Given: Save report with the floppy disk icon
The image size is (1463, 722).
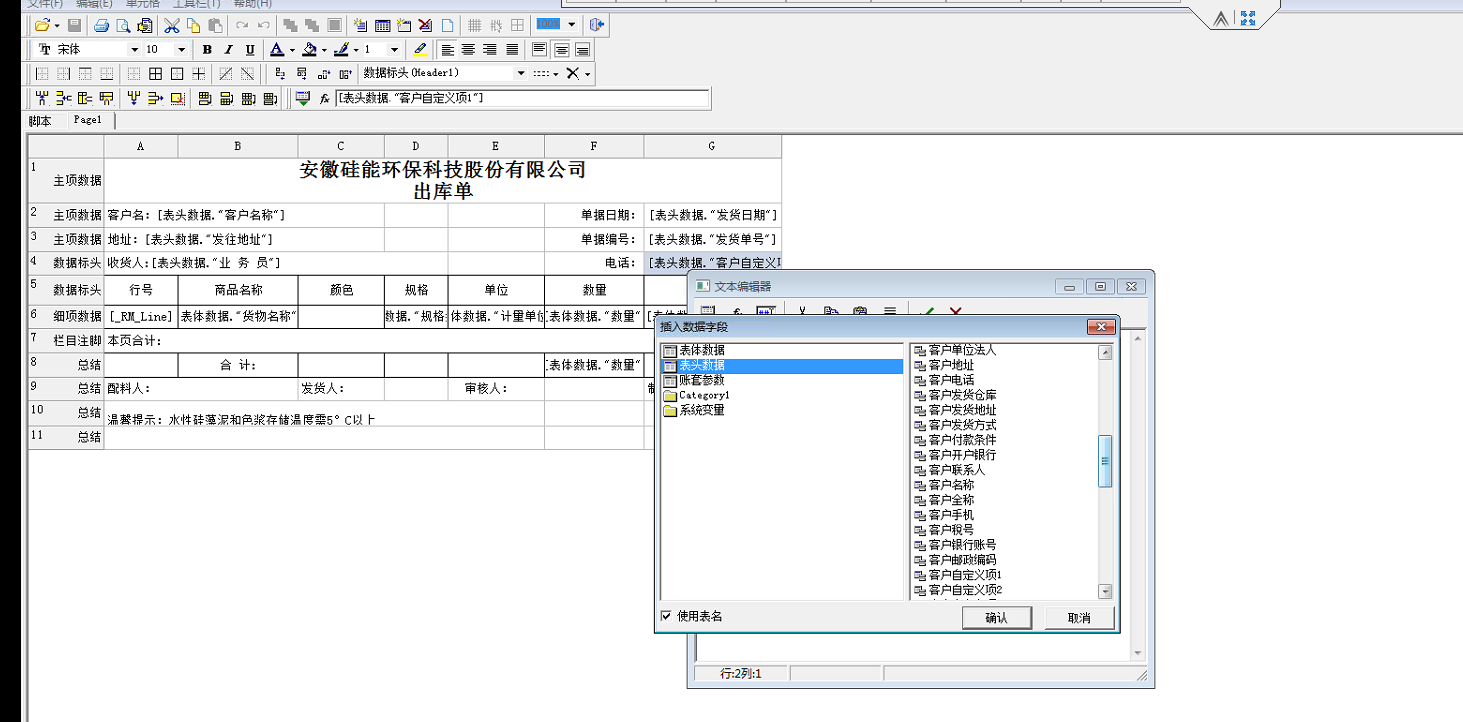Looking at the screenshot, I should (x=74, y=25).
